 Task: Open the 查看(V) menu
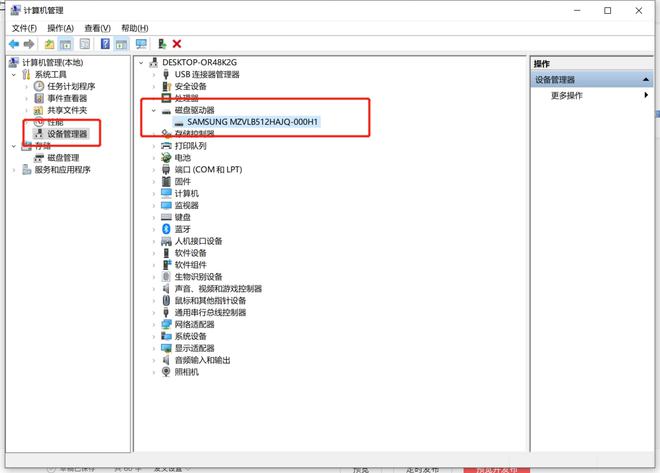(x=97, y=28)
